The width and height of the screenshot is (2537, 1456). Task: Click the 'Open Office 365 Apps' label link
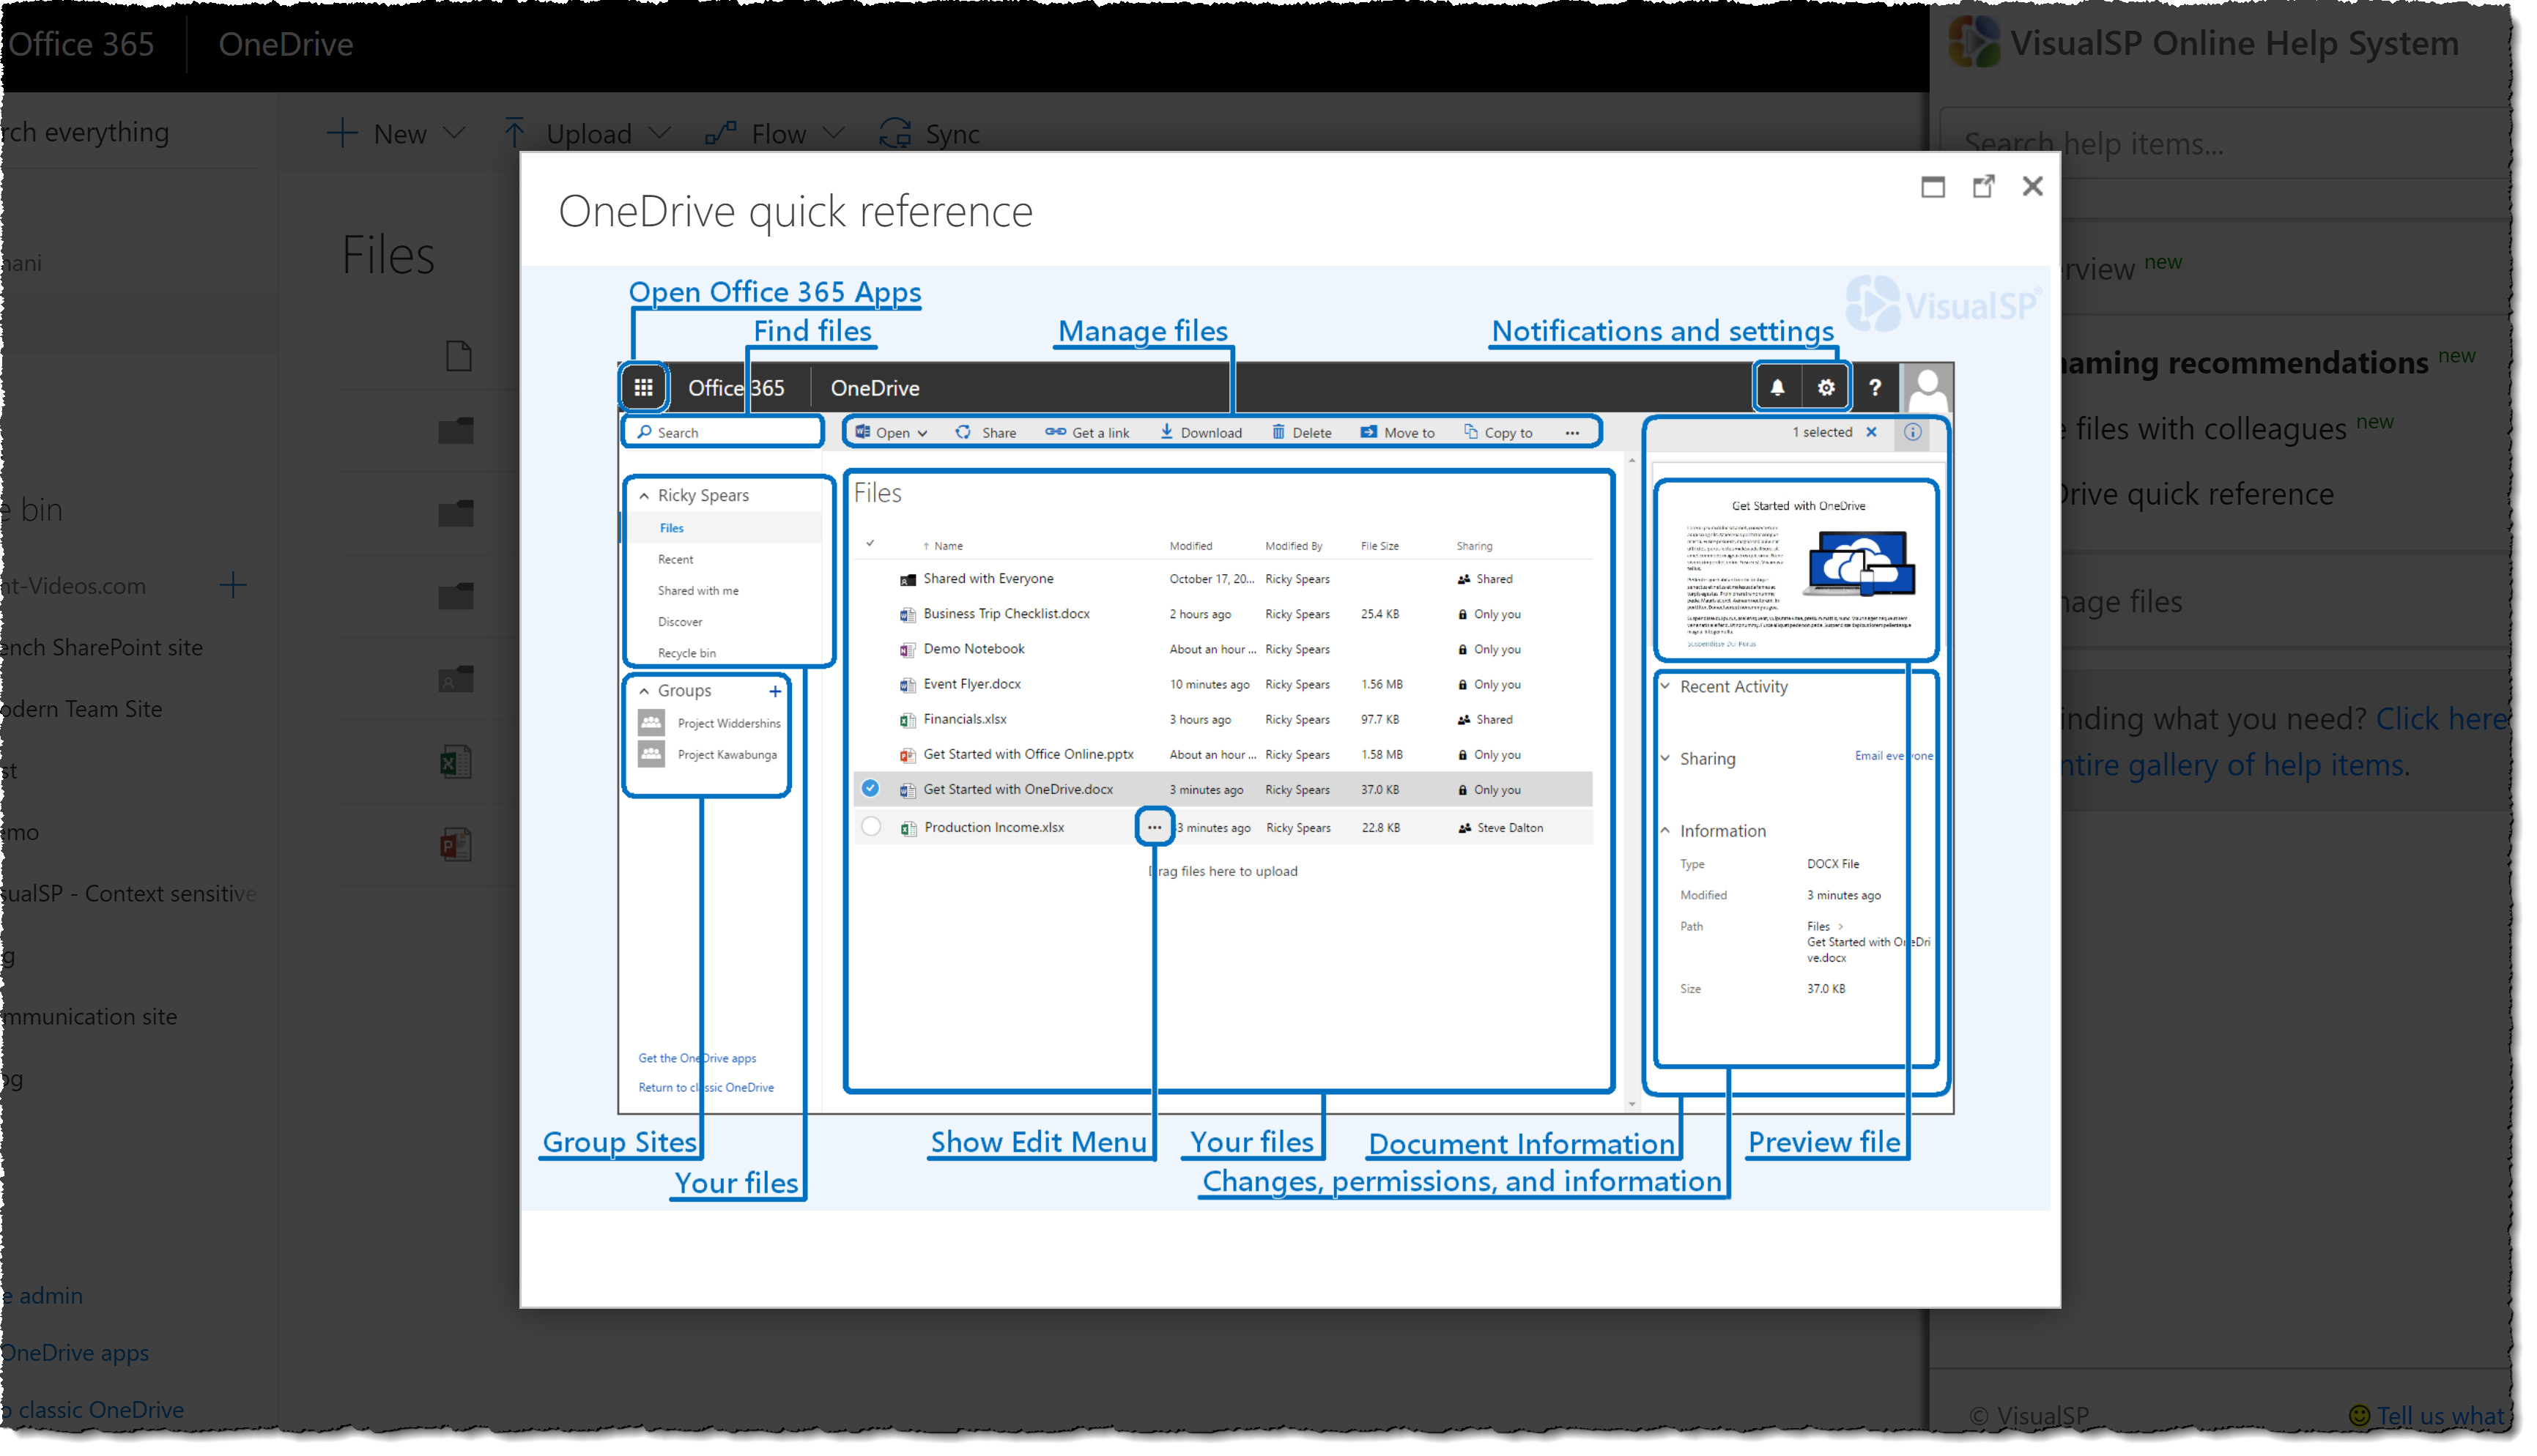(776, 293)
